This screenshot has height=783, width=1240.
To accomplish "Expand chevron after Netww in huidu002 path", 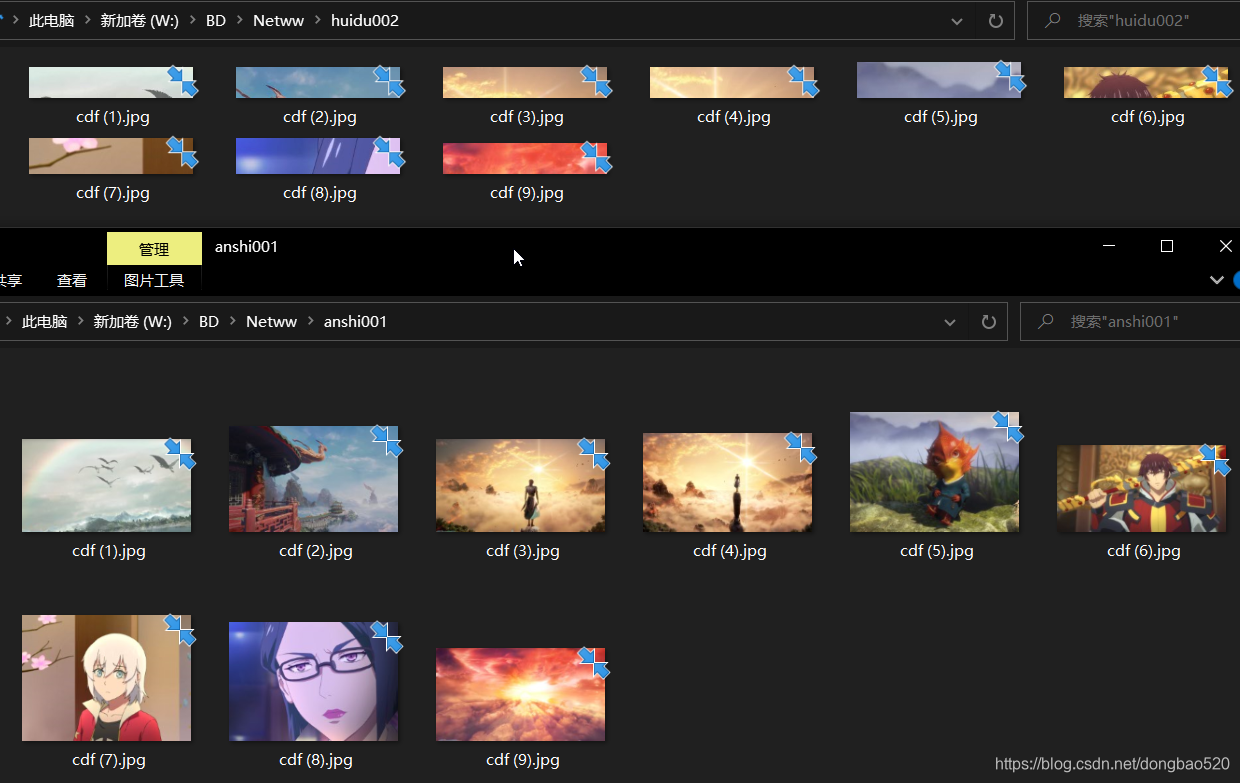I will click(x=318, y=20).
